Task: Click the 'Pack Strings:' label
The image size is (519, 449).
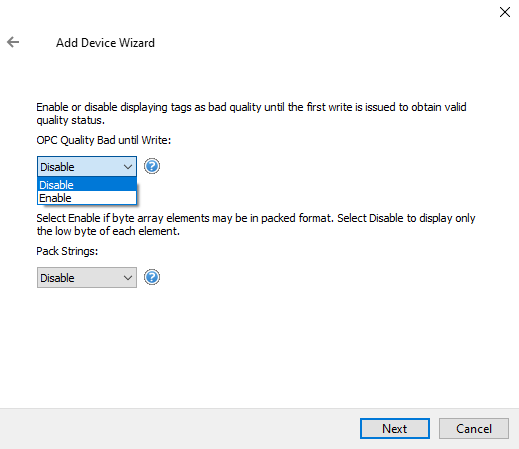Action: click(67, 251)
